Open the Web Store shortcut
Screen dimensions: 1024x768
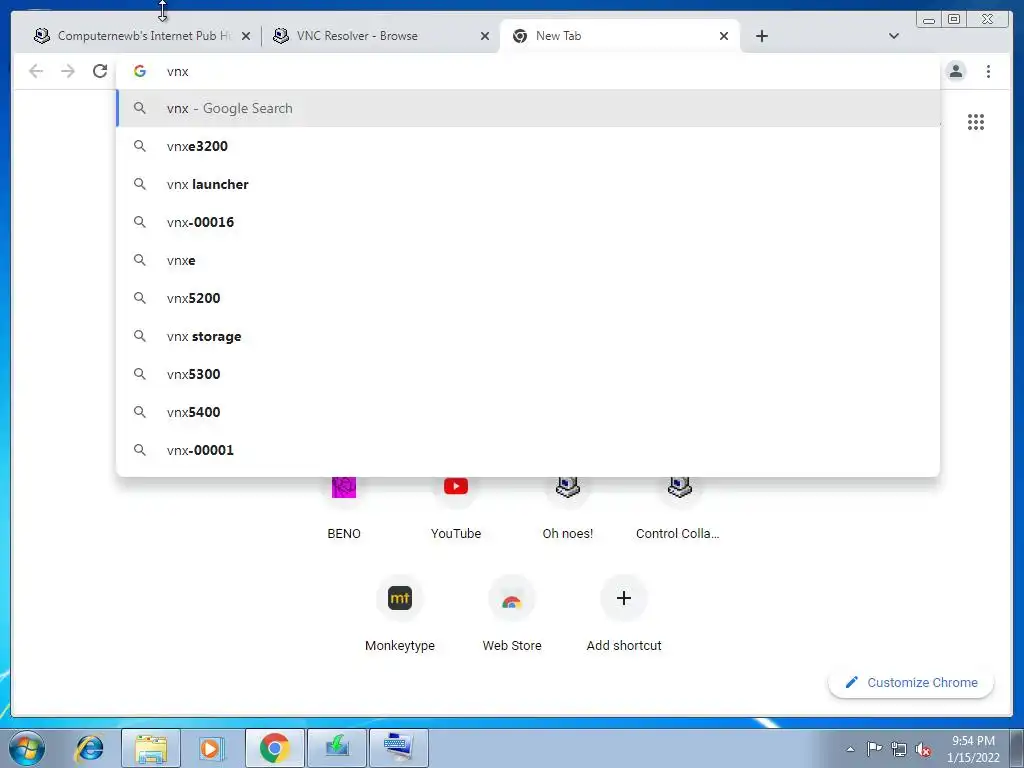point(512,614)
